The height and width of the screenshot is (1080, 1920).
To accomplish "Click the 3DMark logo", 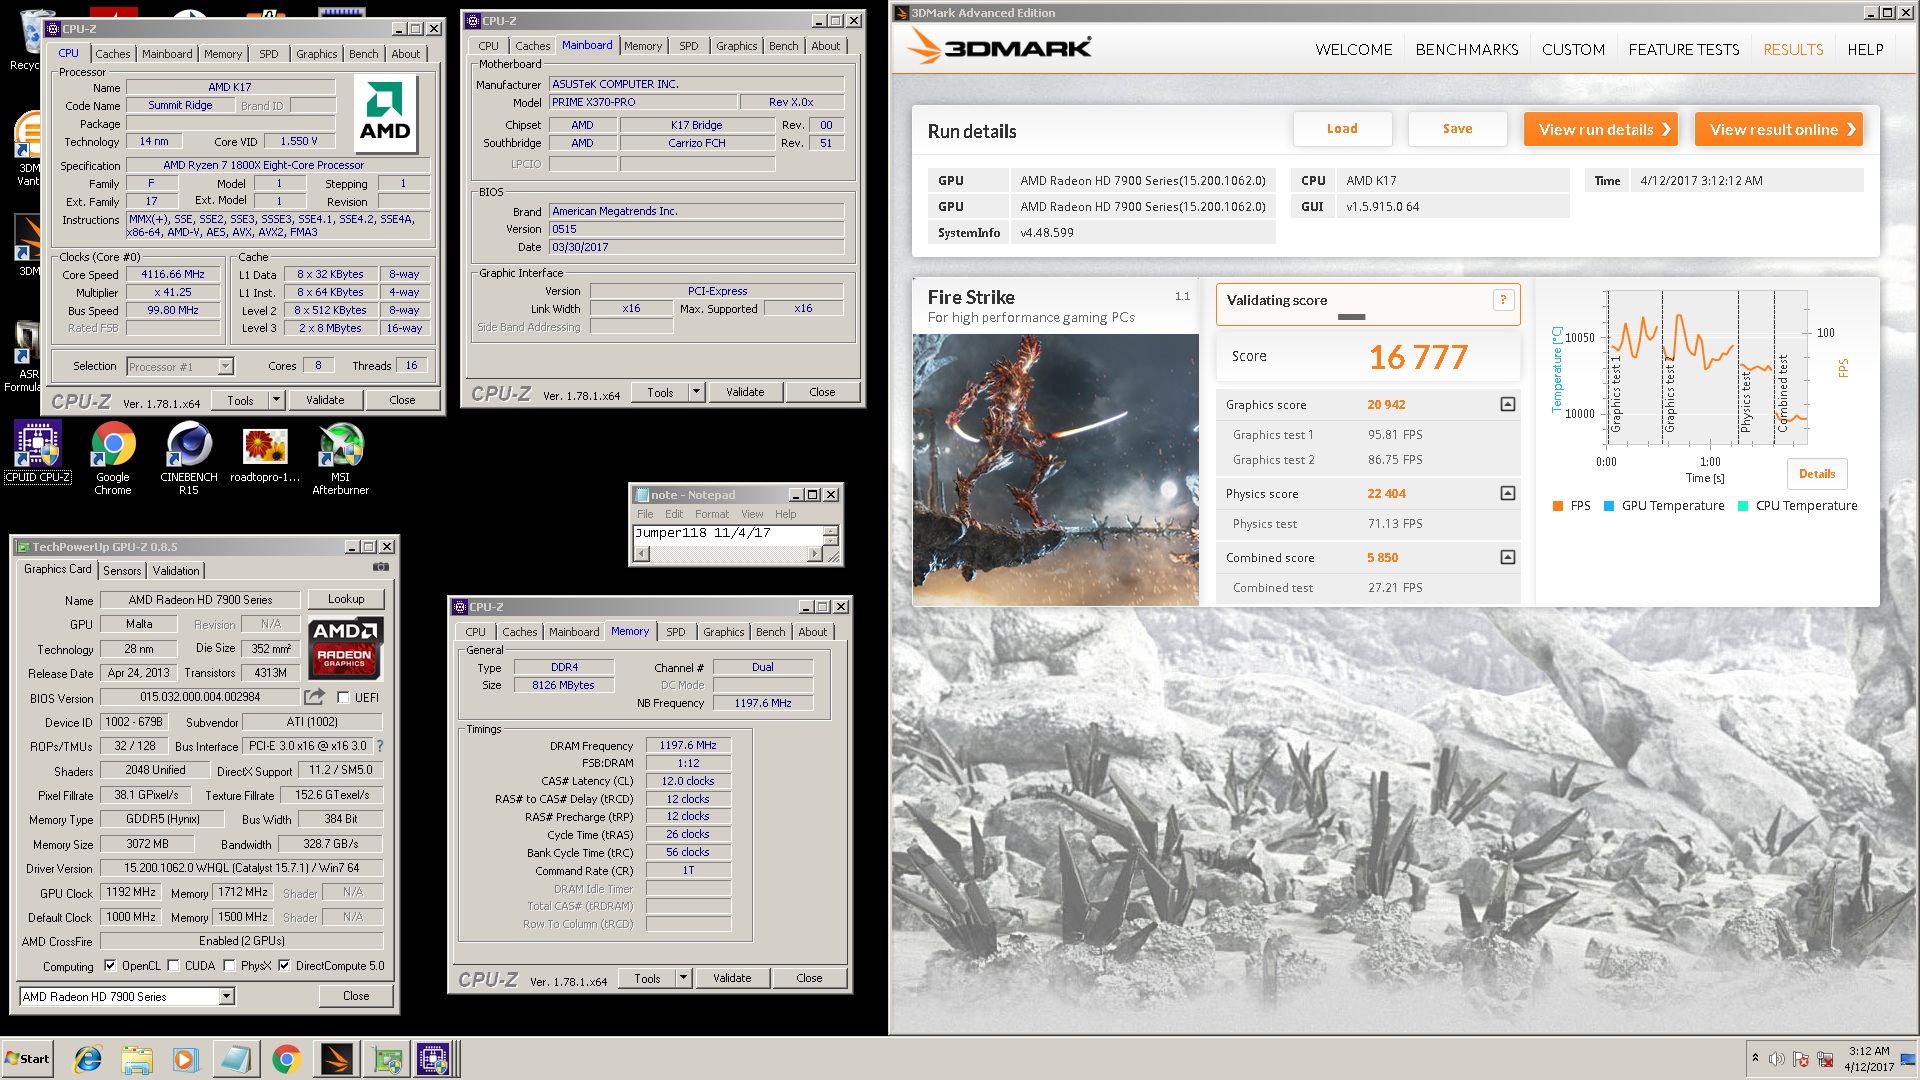I will pyautogui.click(x=998, y=47).
